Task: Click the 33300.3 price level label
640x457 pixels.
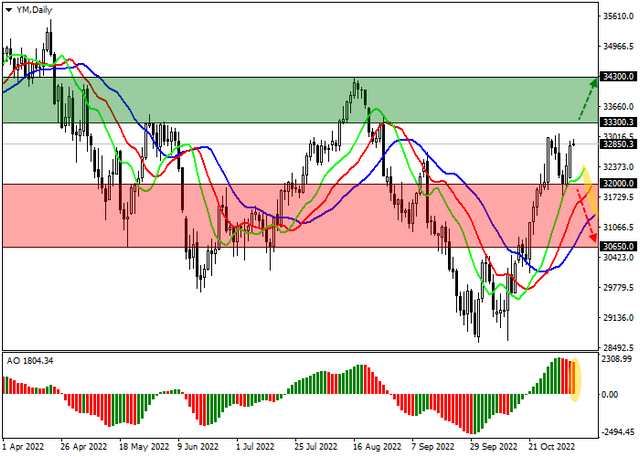Action: (618, 122)
